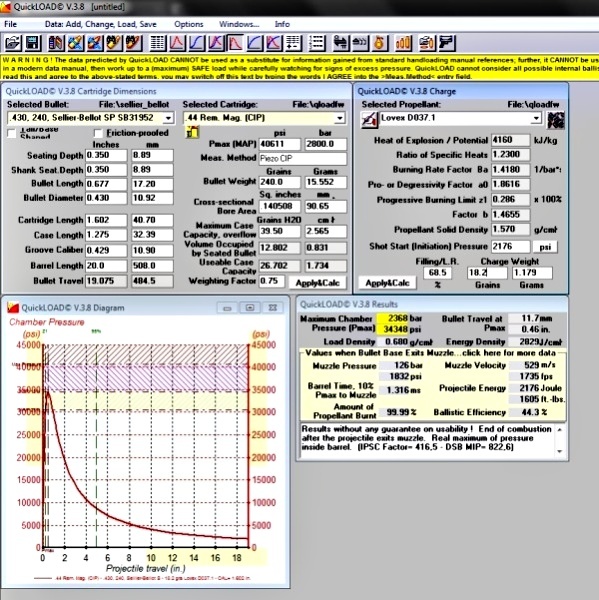Expand the Selected Bullet dropdown
599x600 pixels.
pyautogui.click(x=168, y=118)
